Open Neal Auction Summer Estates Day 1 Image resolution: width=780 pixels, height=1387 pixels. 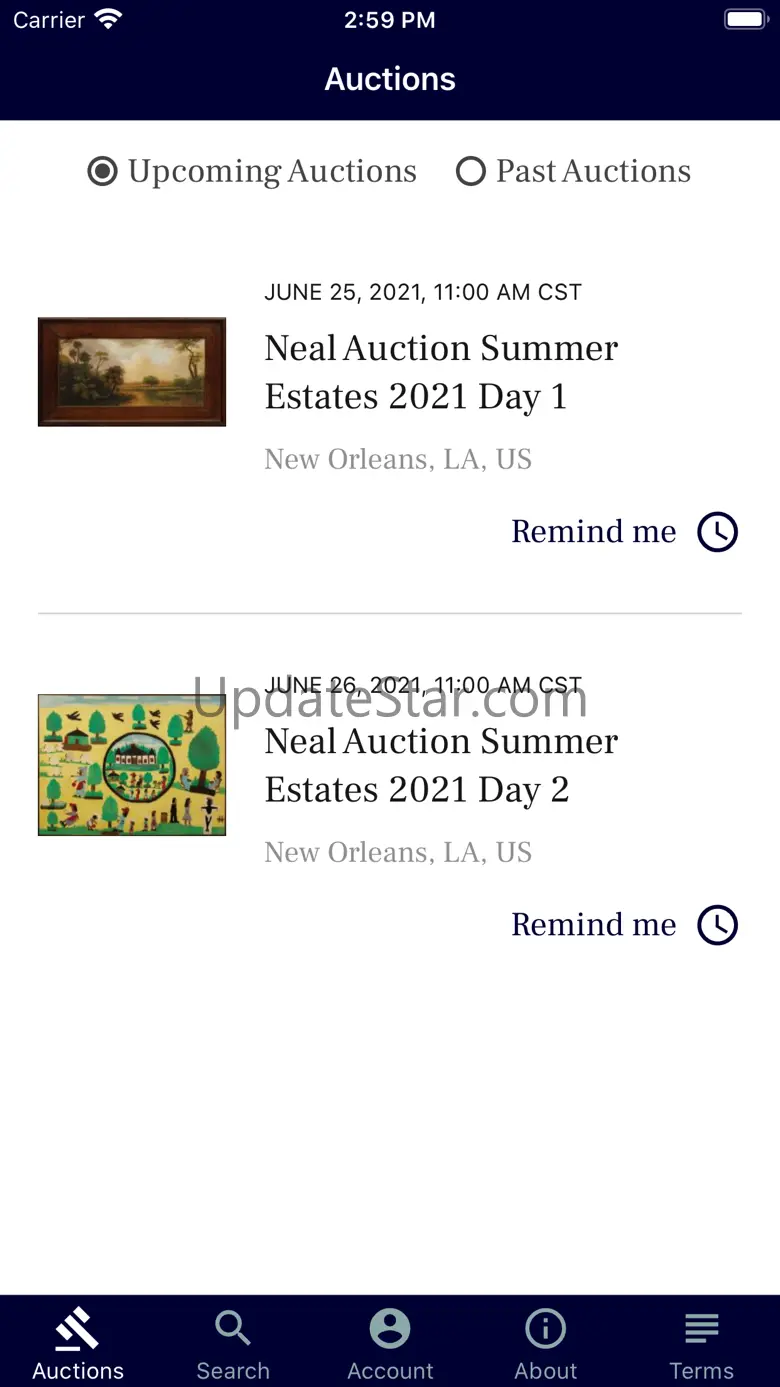click(441, 372)
